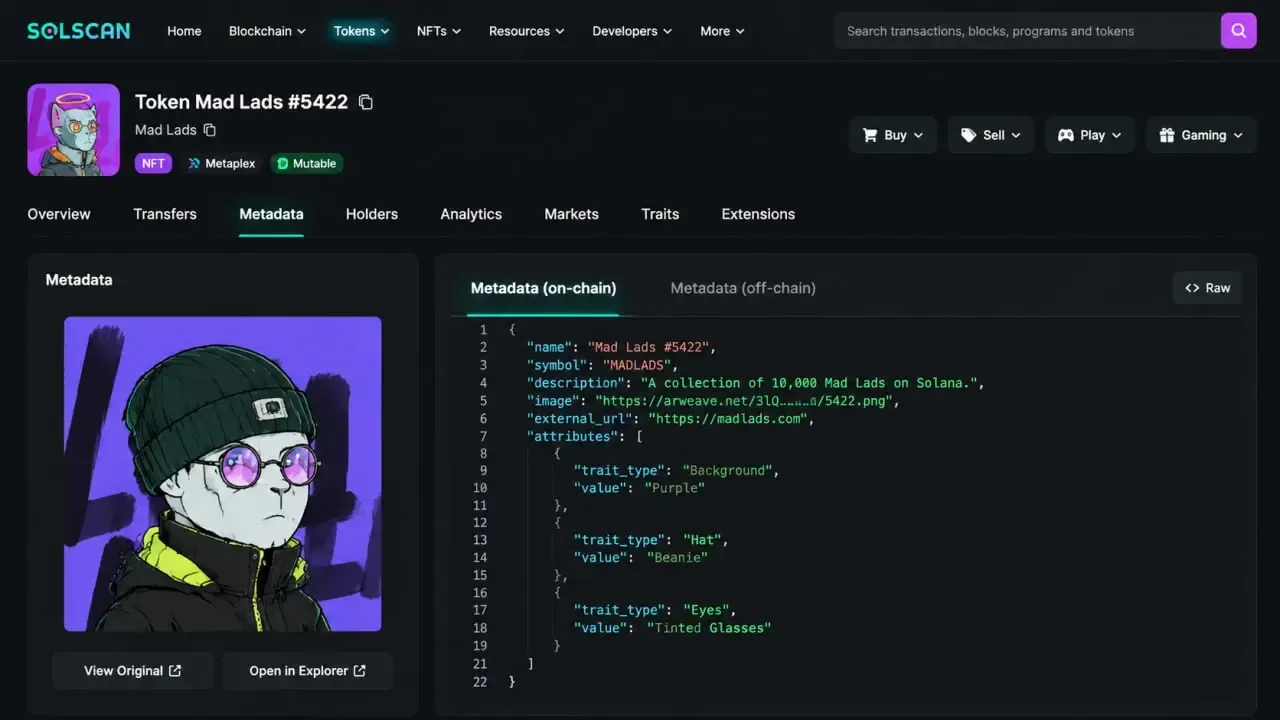
Task: Go to the Home page
Action: pyautogui.click(x=184, y=31)
